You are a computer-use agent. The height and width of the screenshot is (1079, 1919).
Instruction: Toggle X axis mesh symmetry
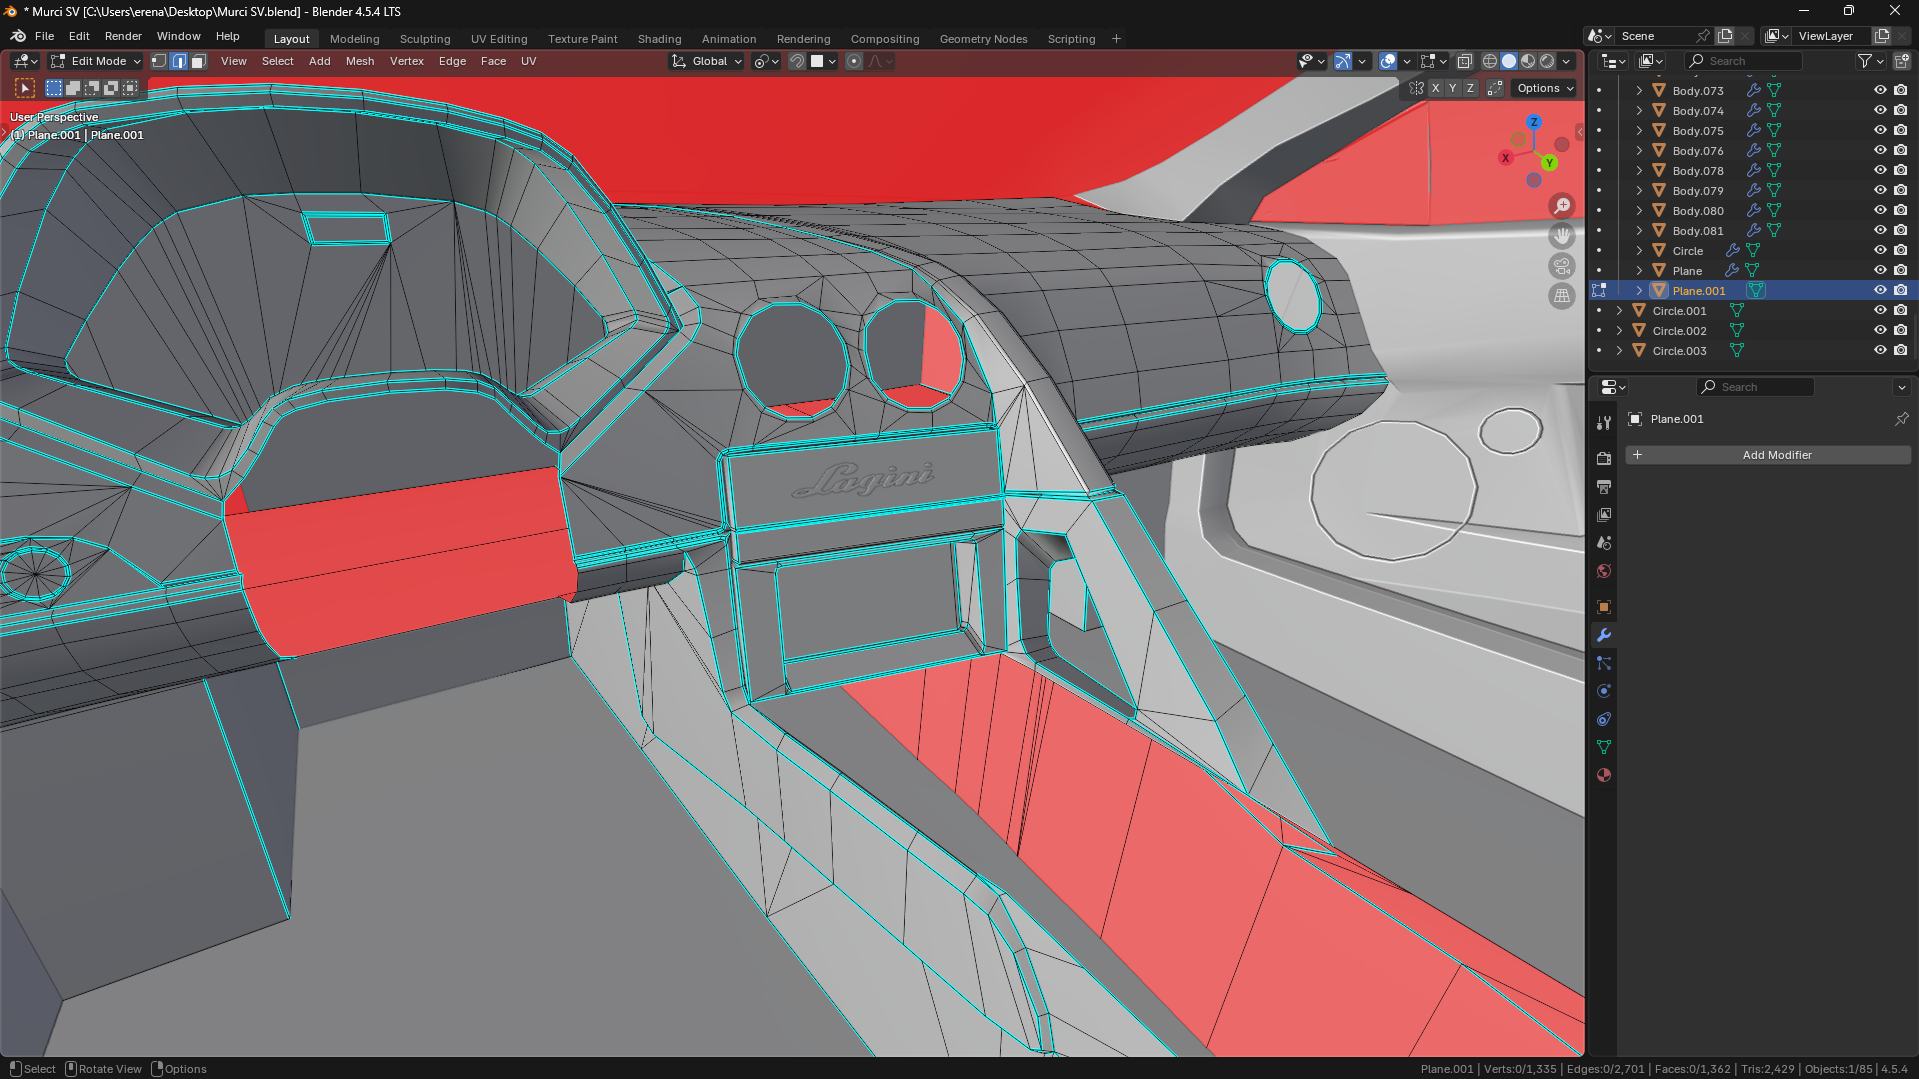[1435, 88]
